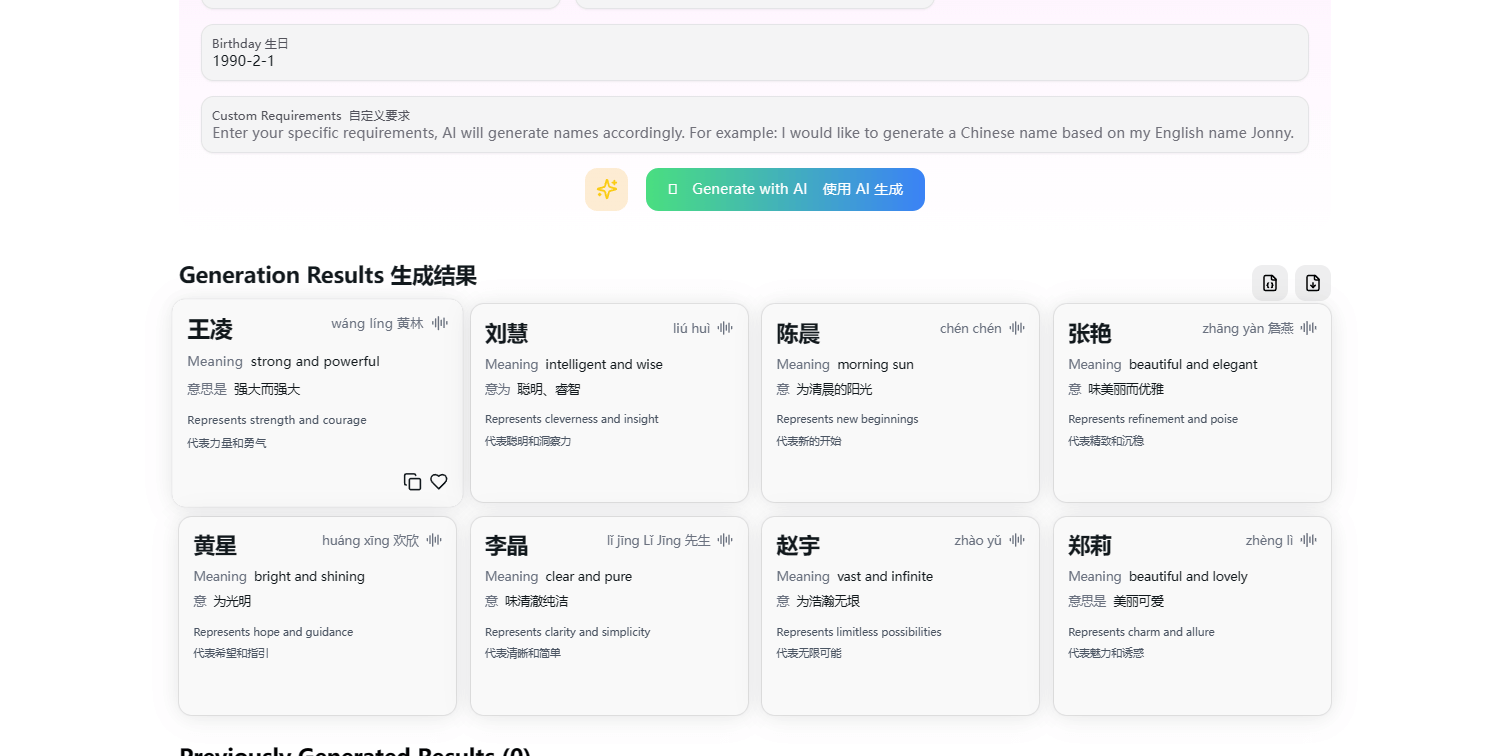Click 'beautiful and elegant' meaning text
Image resolution: width=1500 pixels, height=756 pixels.
pyautogui.click(x=1193, y=364)
